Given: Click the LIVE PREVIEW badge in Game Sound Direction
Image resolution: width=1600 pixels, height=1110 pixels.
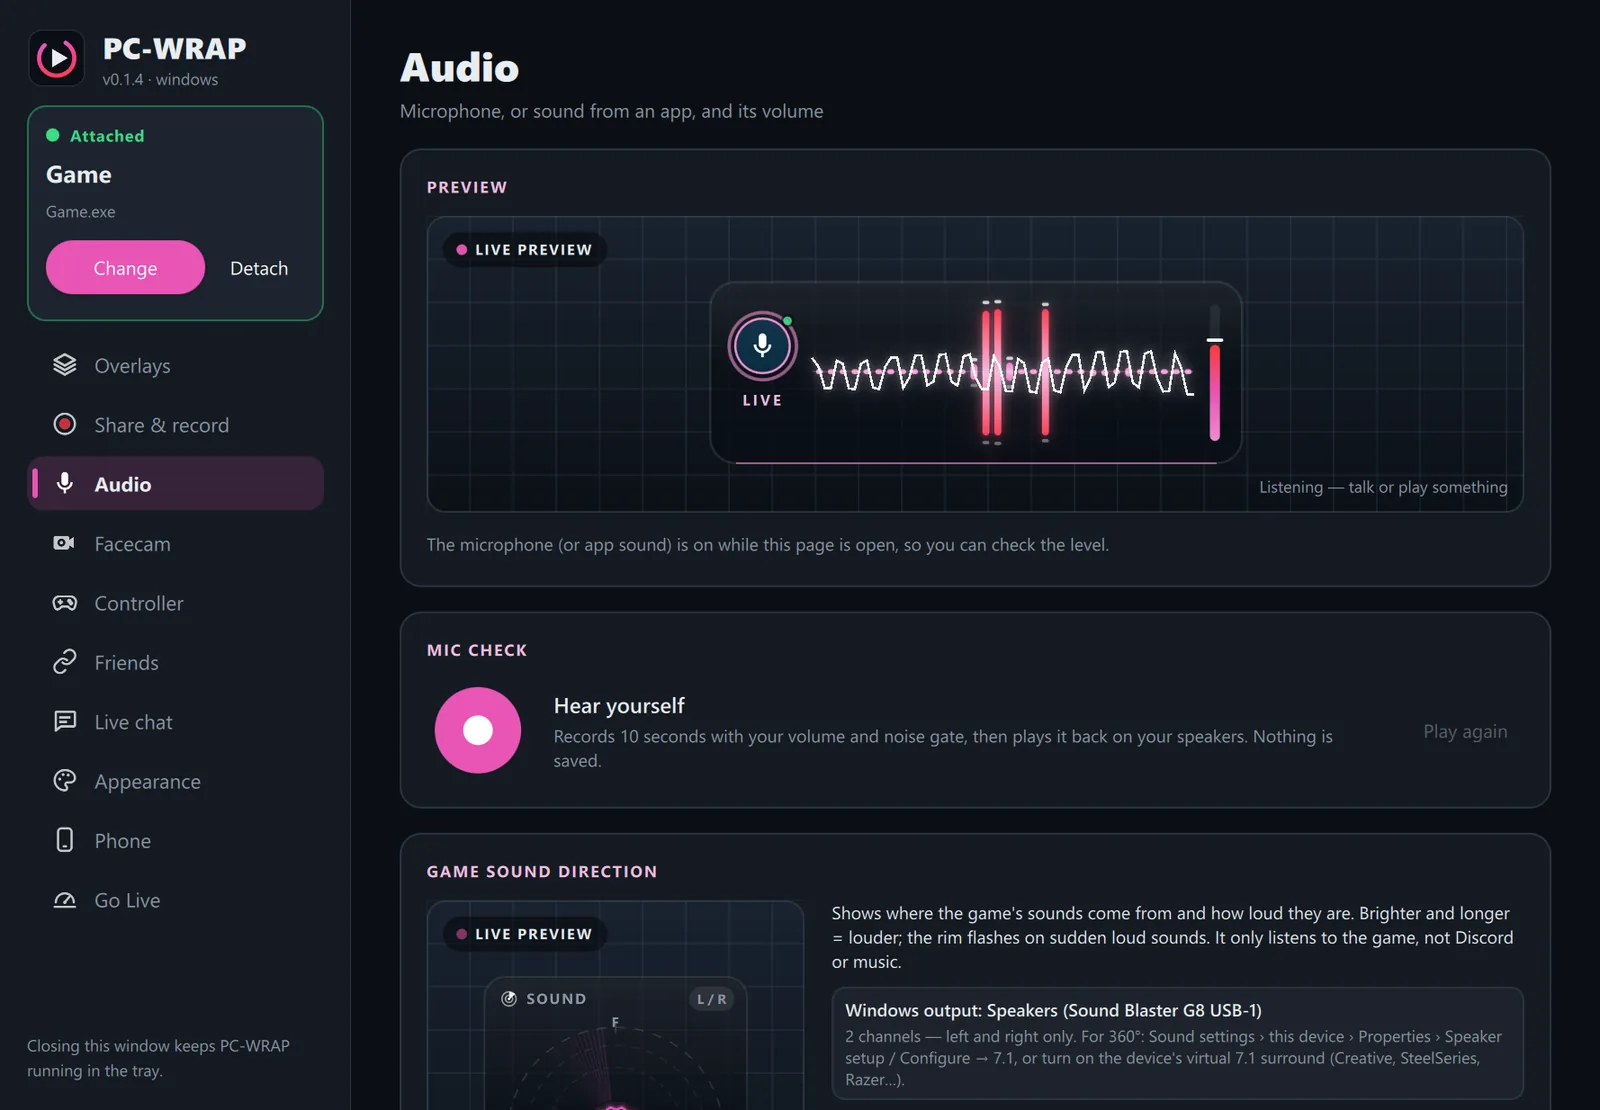Looking at the screenshot, I should point(524,933).
